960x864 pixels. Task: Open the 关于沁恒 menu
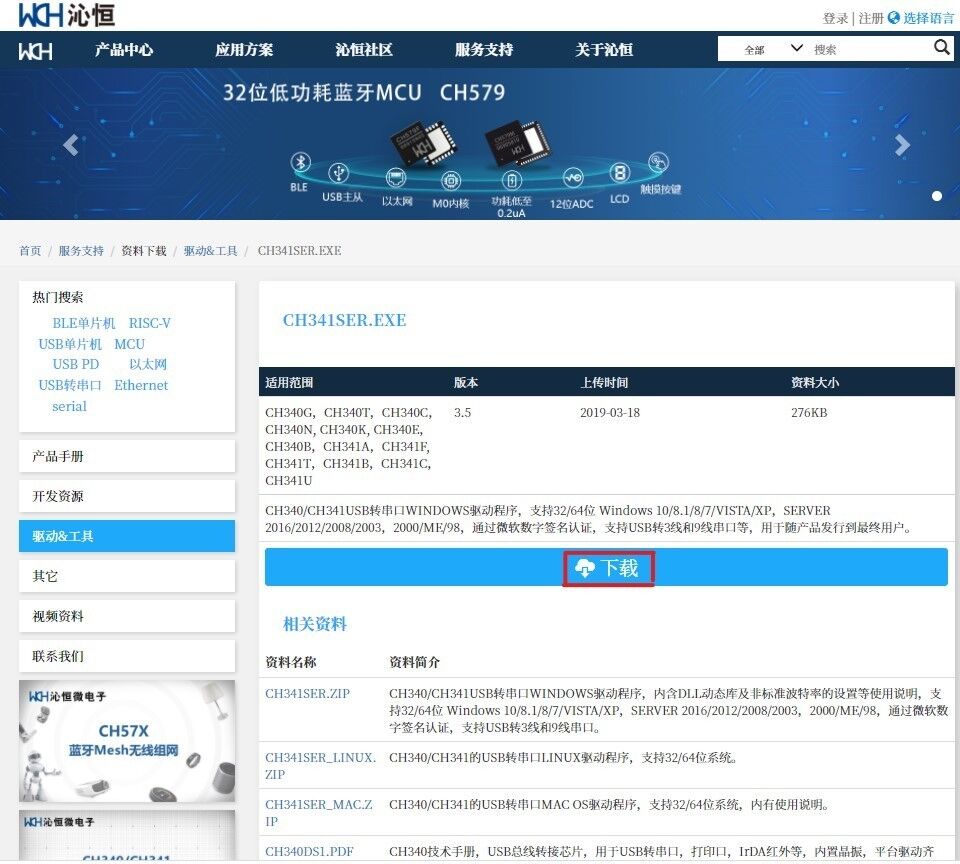pyautogui.click(x=604, y=50)
